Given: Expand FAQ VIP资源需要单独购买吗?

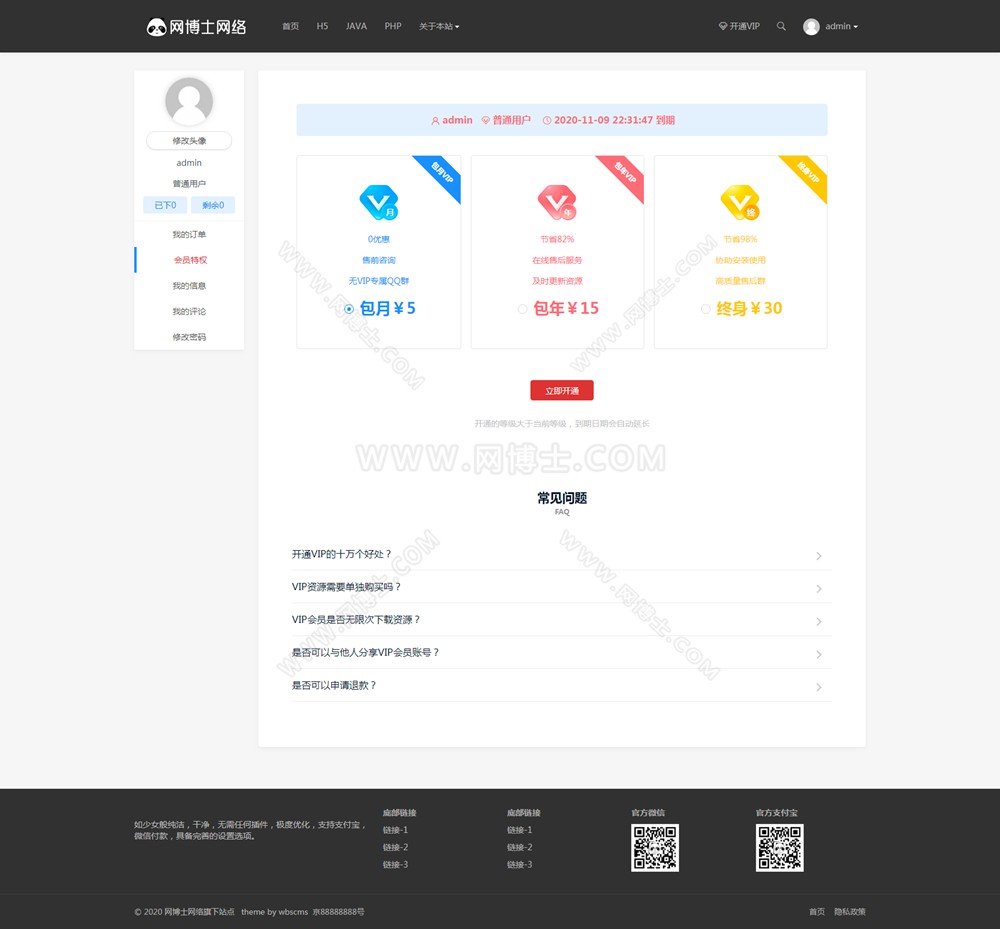Looking at the screenshot, I should [x=561, y=587].
